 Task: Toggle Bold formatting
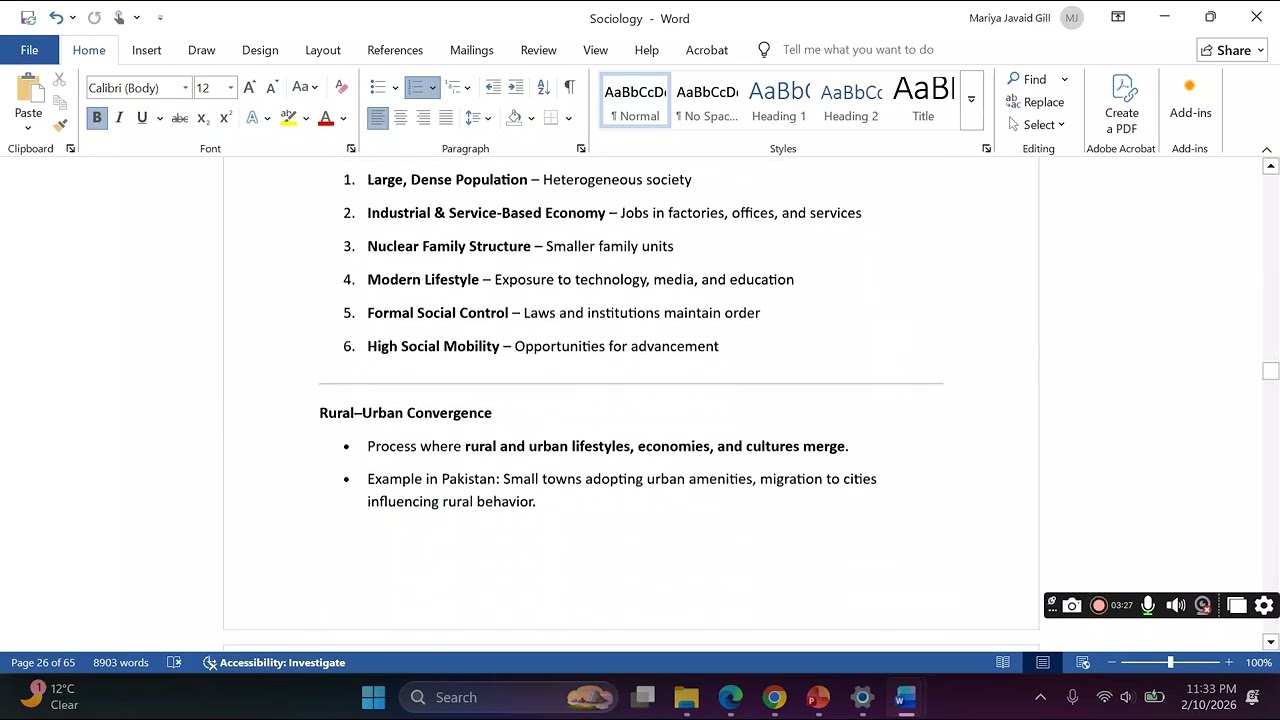click(97, 118)
